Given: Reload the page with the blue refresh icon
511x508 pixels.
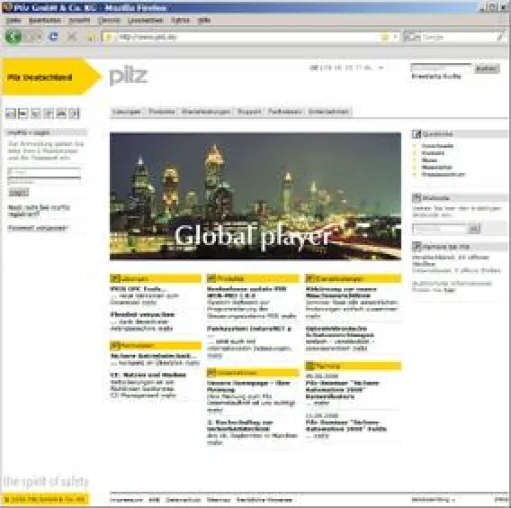Looking at the screenshot, I should [53, 37].
